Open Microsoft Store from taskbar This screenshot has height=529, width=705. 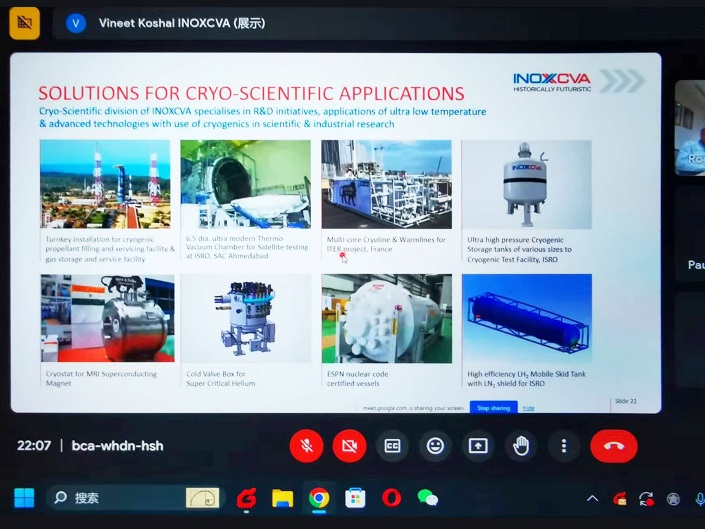[x=355, y=498]
